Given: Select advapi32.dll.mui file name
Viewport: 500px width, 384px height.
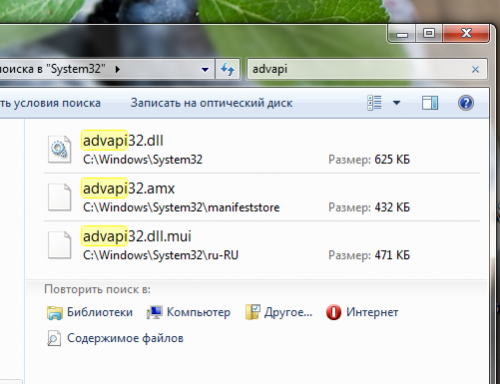Looking at the screenshot, I should point(137,236).
